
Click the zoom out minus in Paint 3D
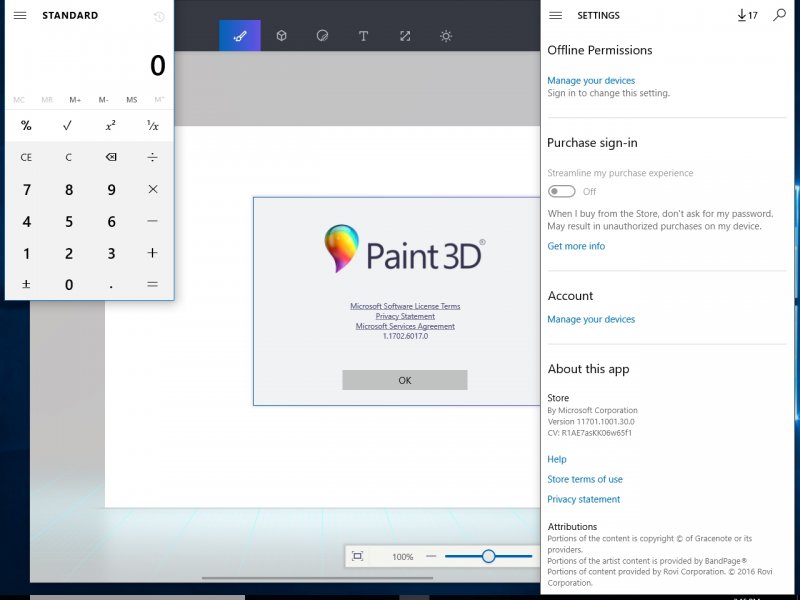(431, 556)
